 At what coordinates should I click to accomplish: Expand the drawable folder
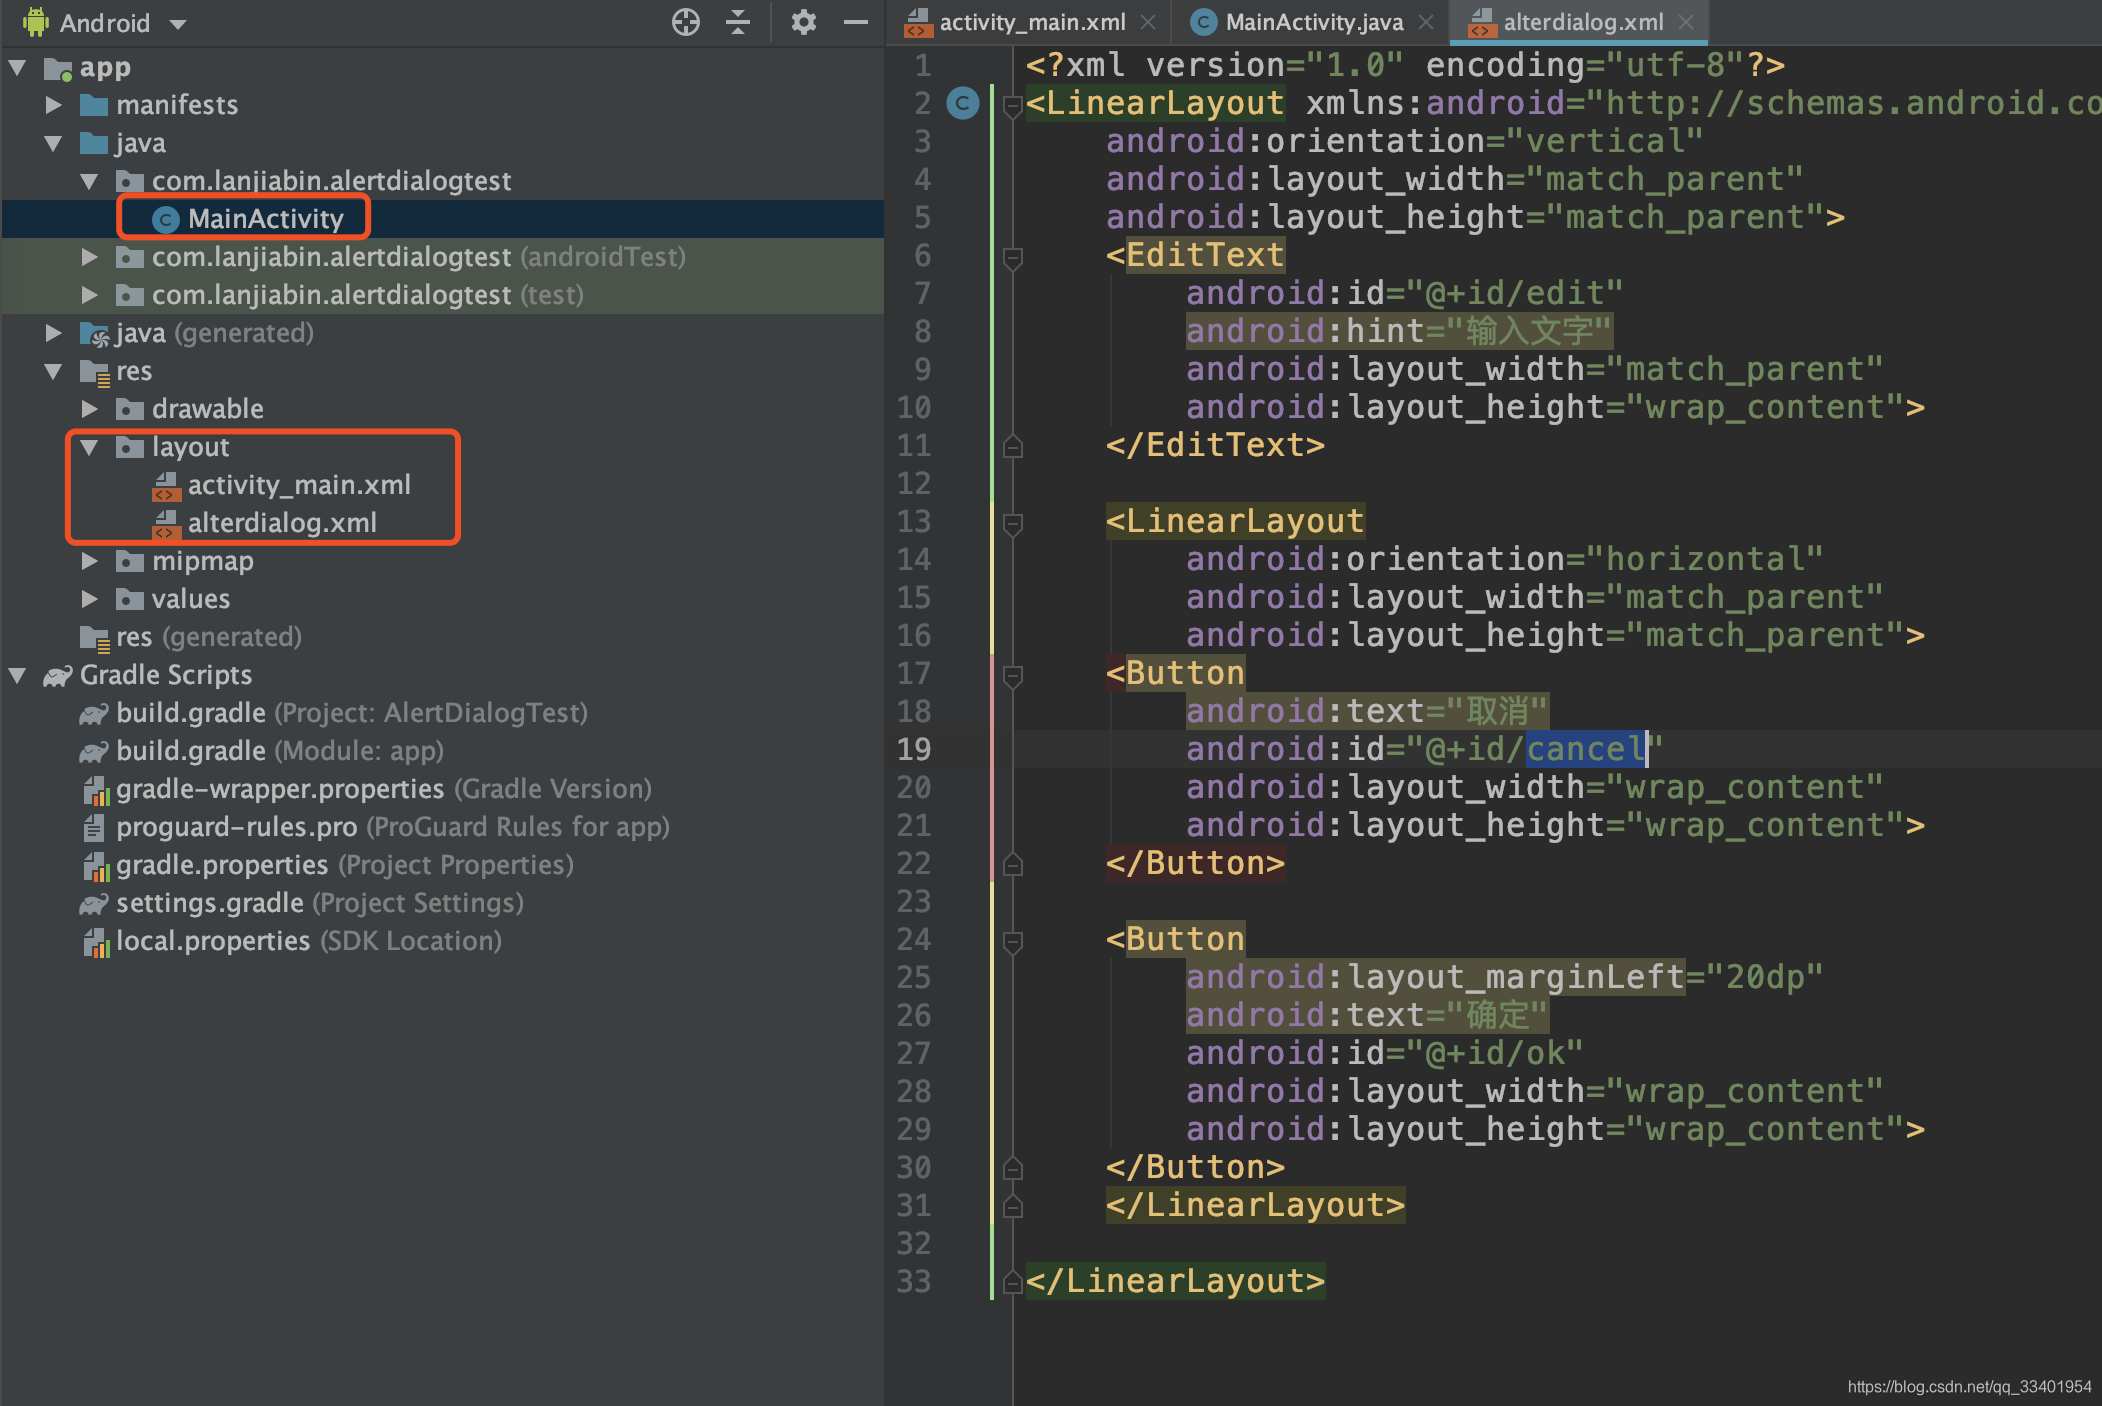point(90,409)
